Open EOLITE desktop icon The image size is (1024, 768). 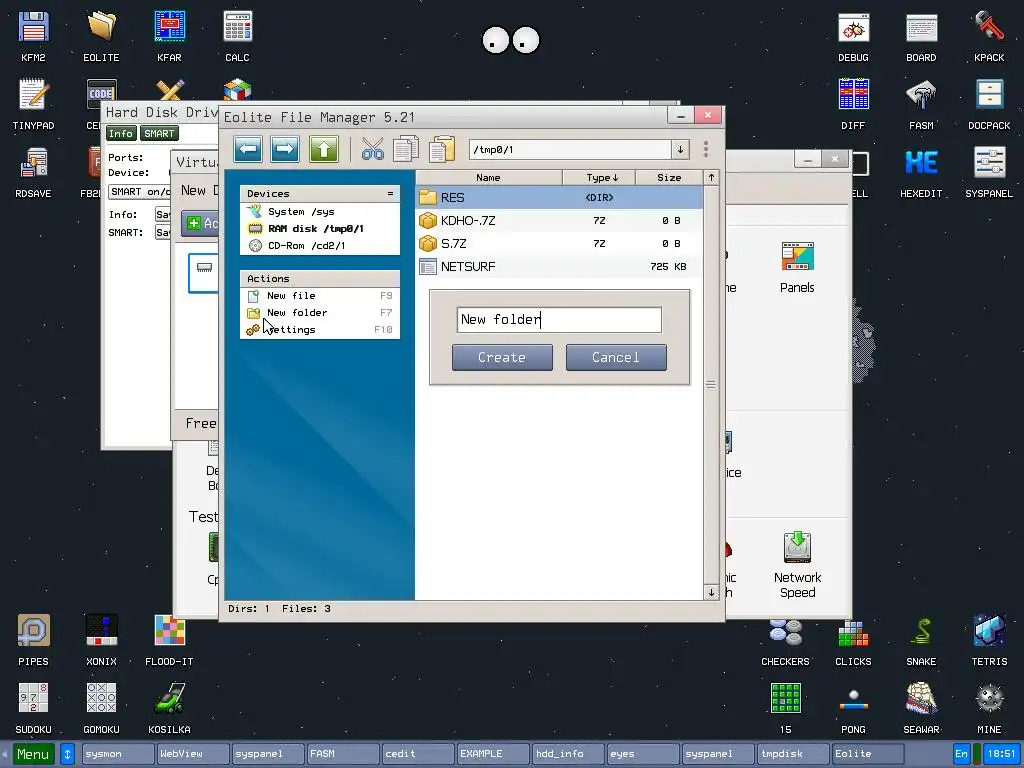point(101,37)
